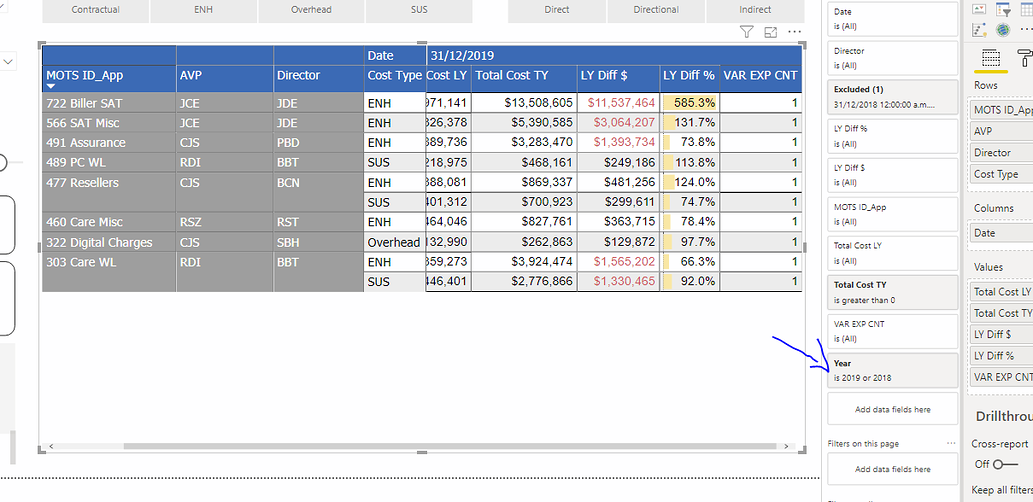Open Filters on this page ellipsis menu
The height and width of the screenshot is (502, 1033).
[951, 443]
